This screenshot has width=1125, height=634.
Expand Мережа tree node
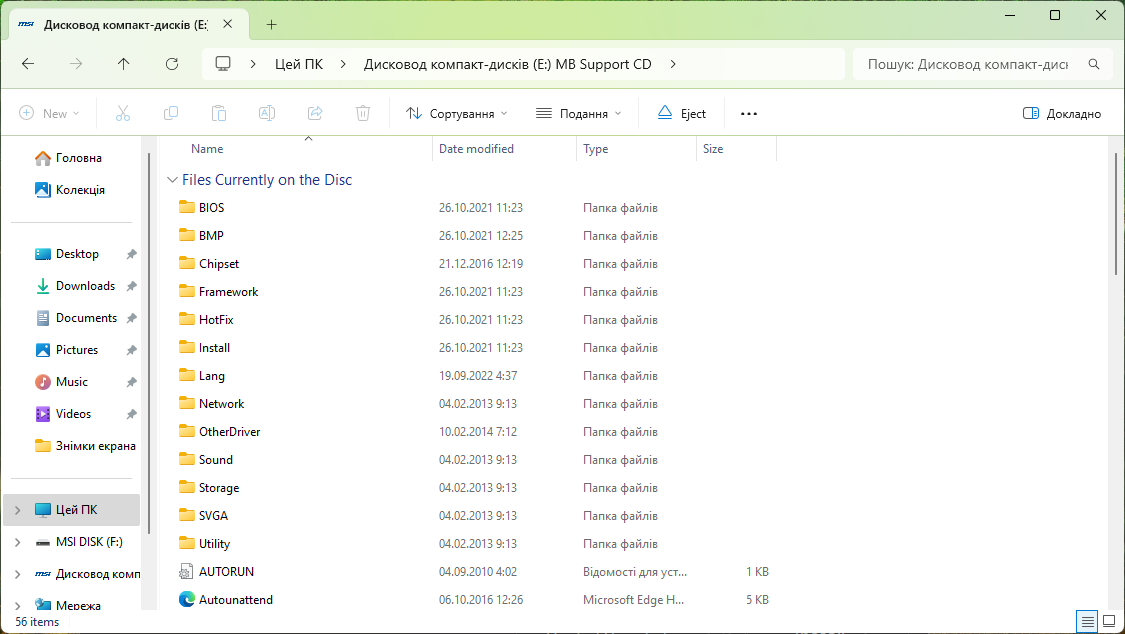pyautogui.click(x=18, y=605)
